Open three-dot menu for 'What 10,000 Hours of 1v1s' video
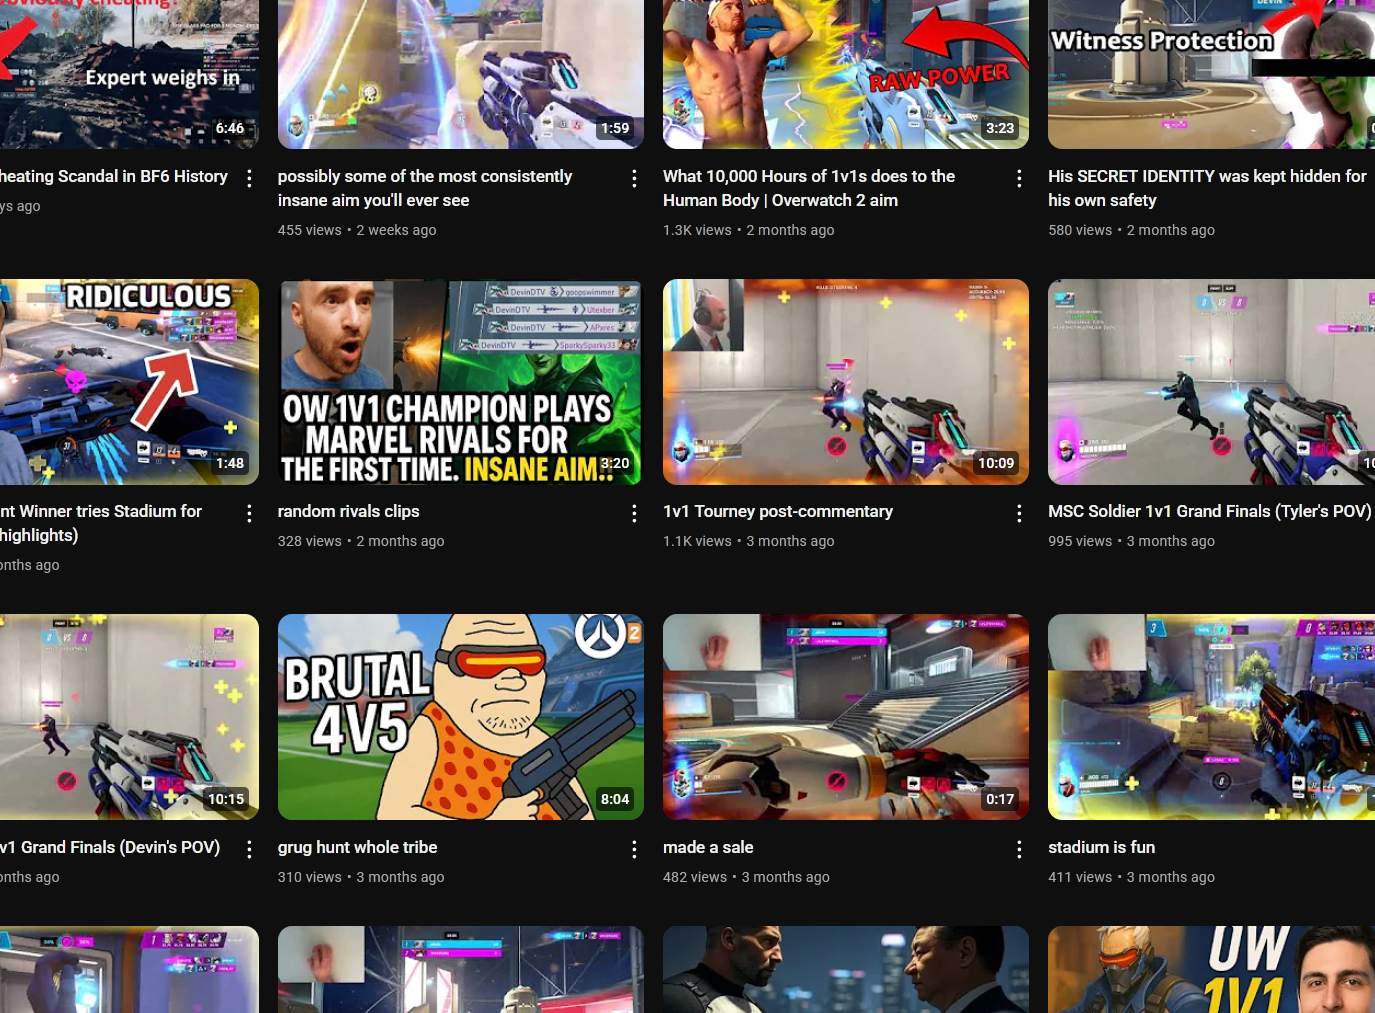Screen dimensions: 1375x1013 coord(1019,178)
